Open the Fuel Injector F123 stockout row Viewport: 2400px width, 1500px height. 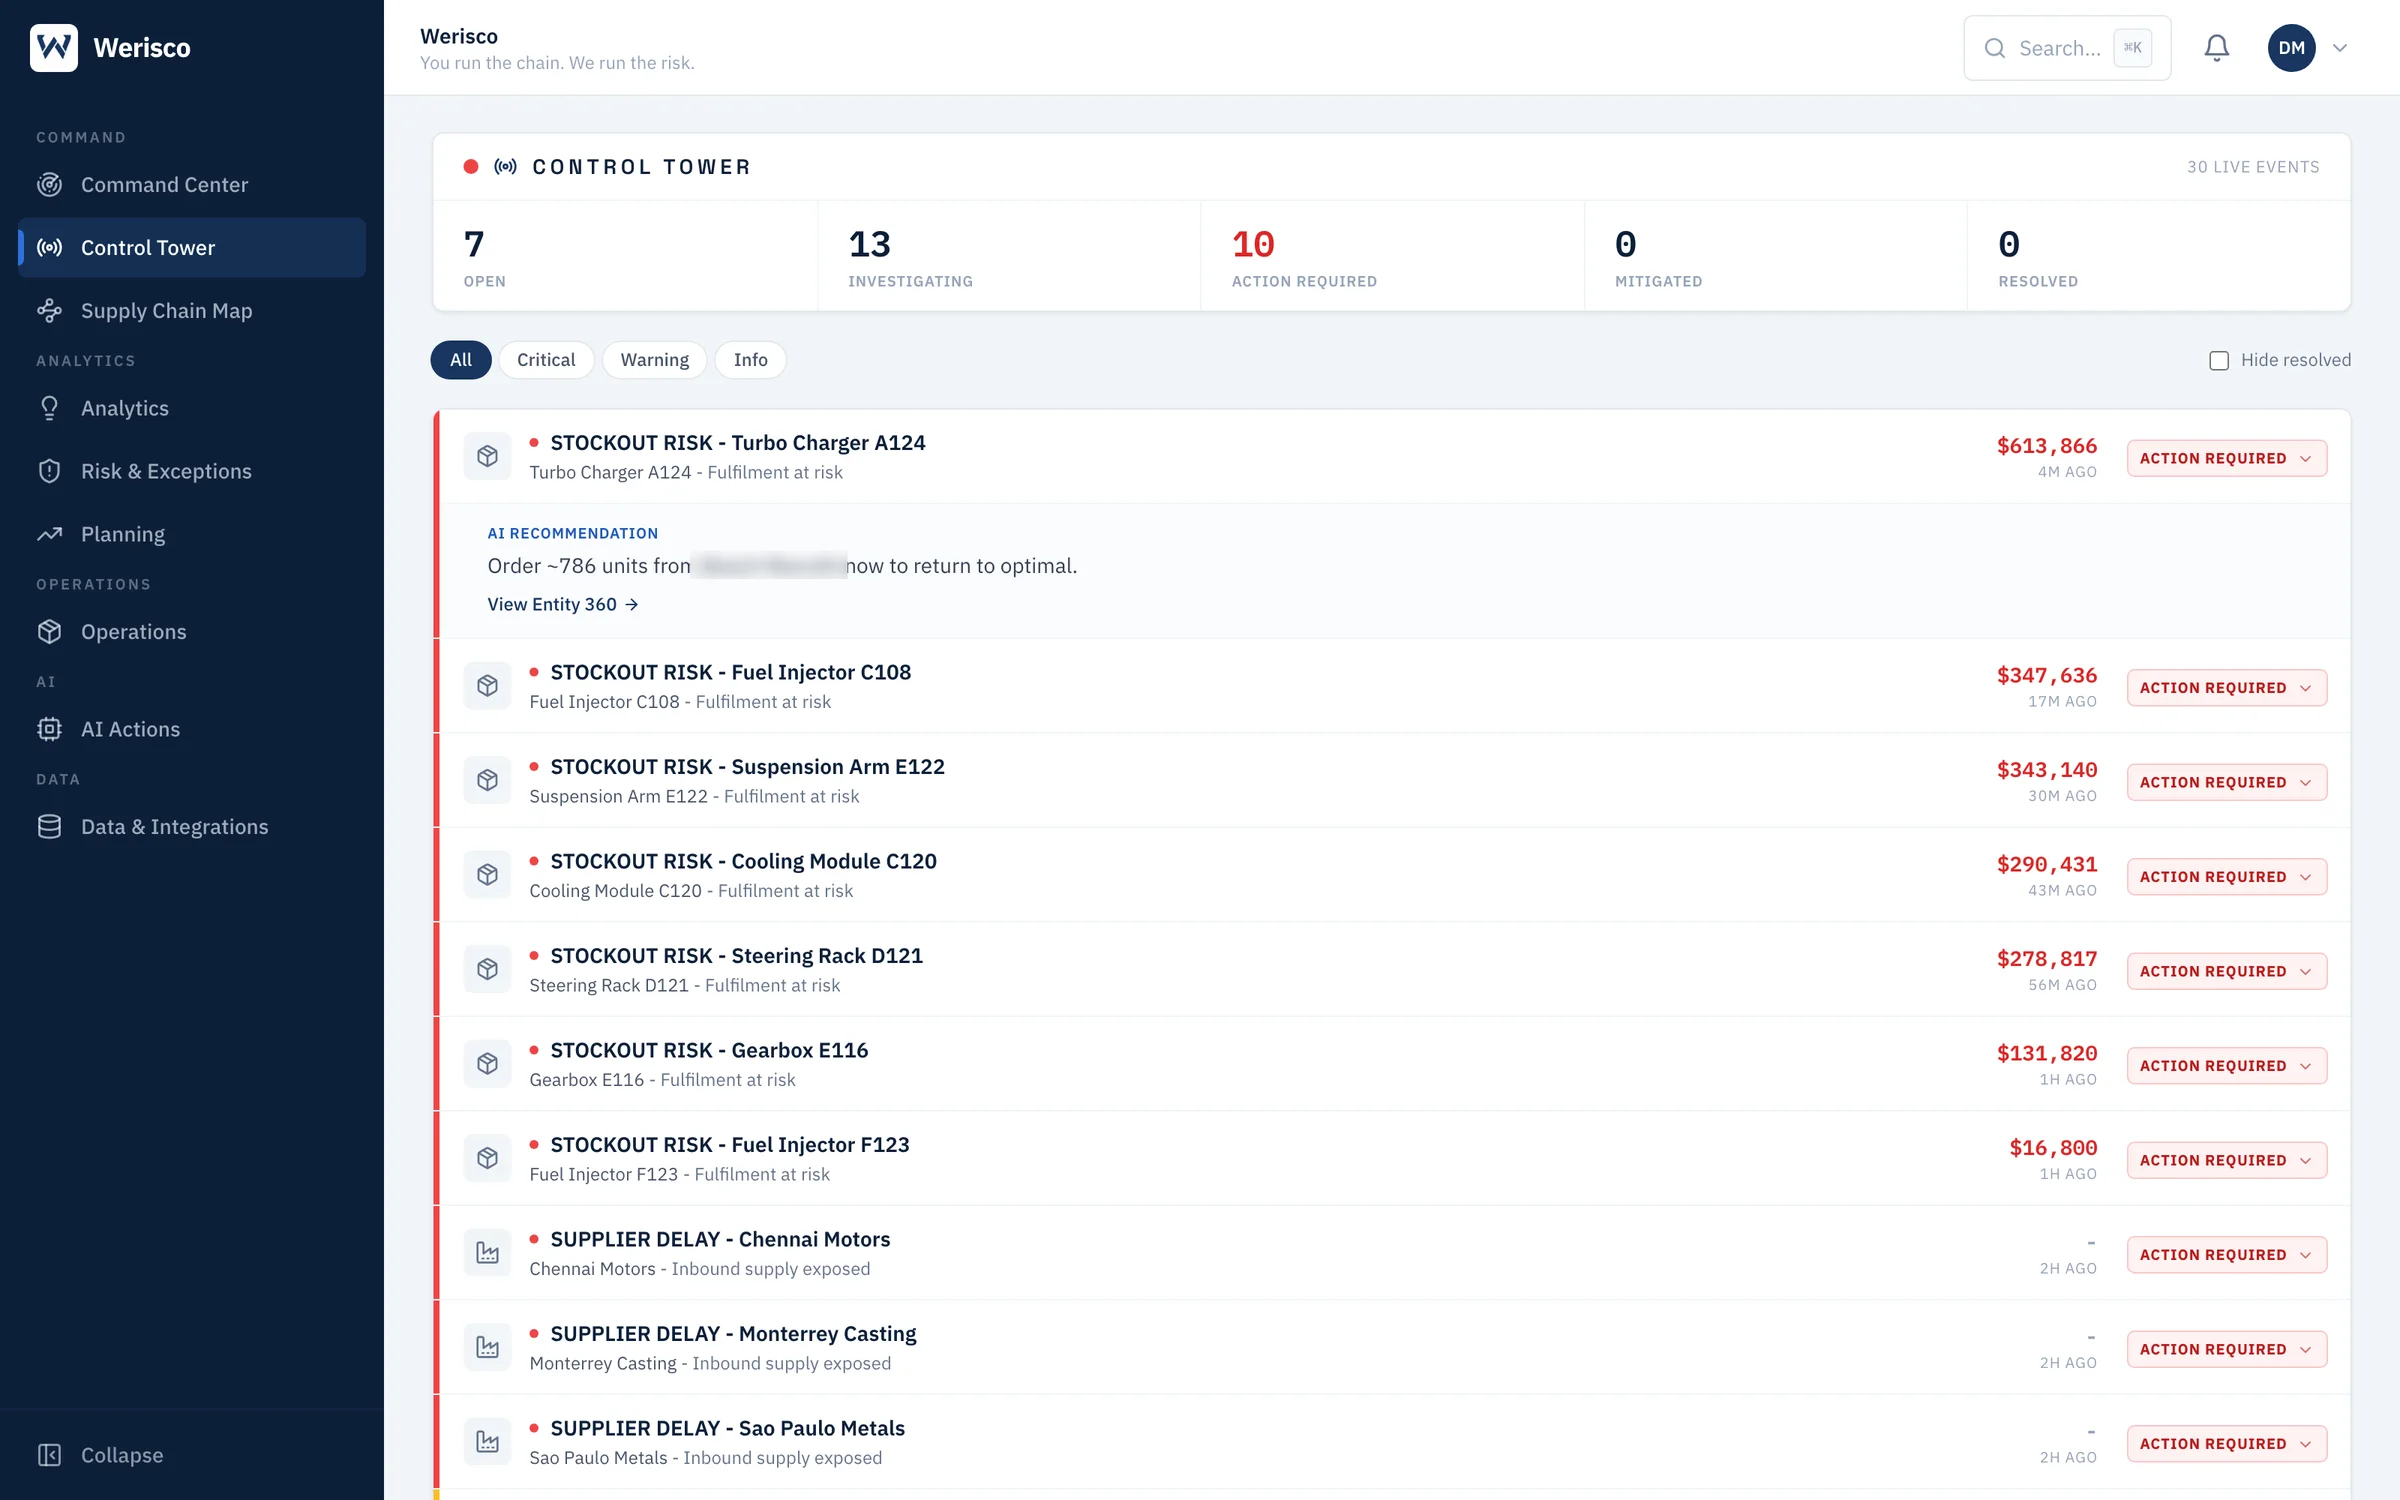pyautogui.click(x=1394, y=1158)
